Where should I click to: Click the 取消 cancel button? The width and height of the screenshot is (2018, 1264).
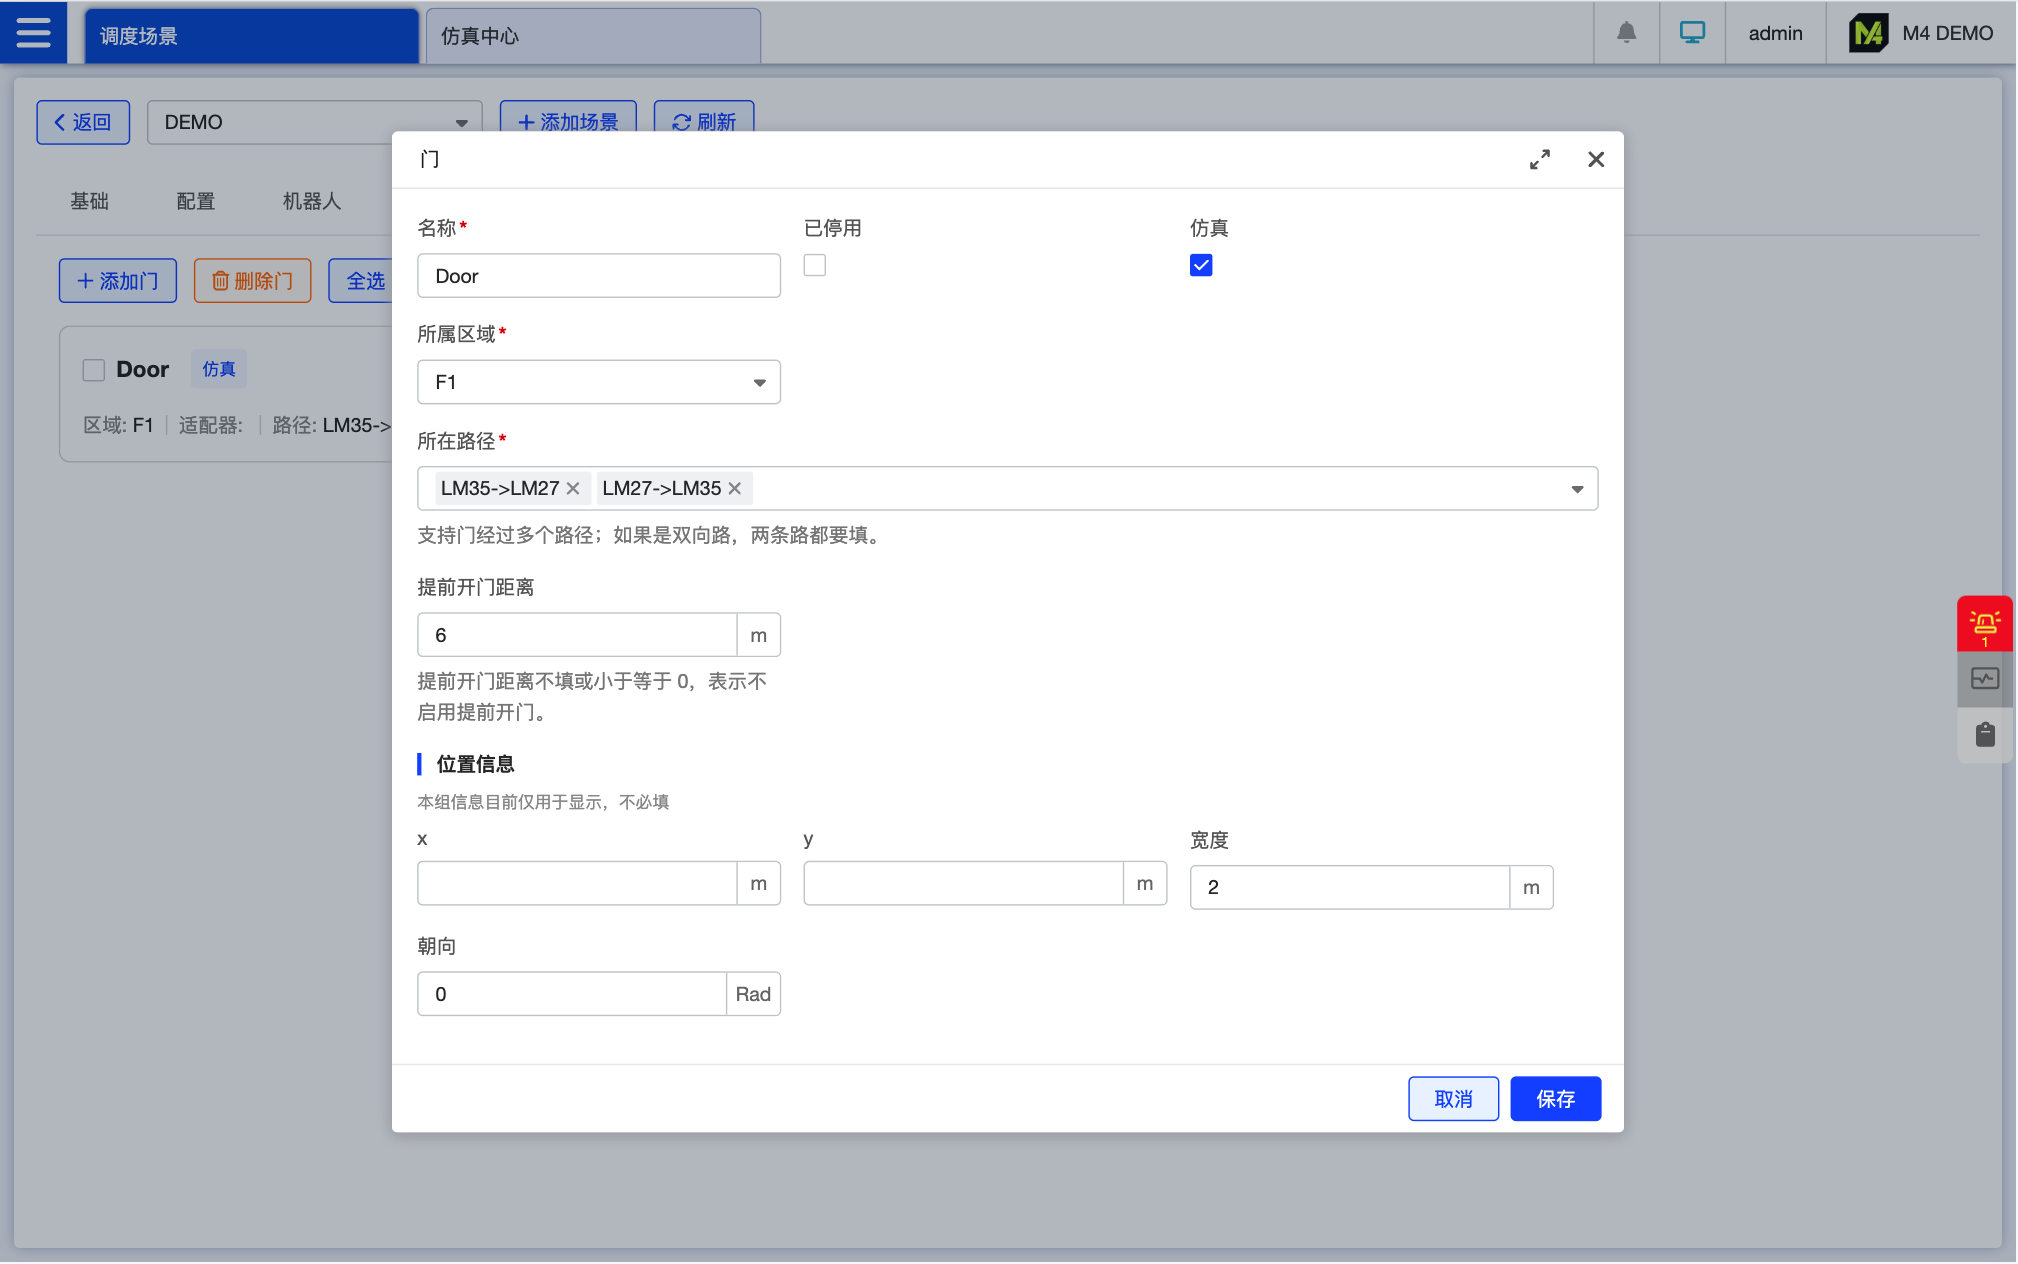(x=1453, y=1099)
